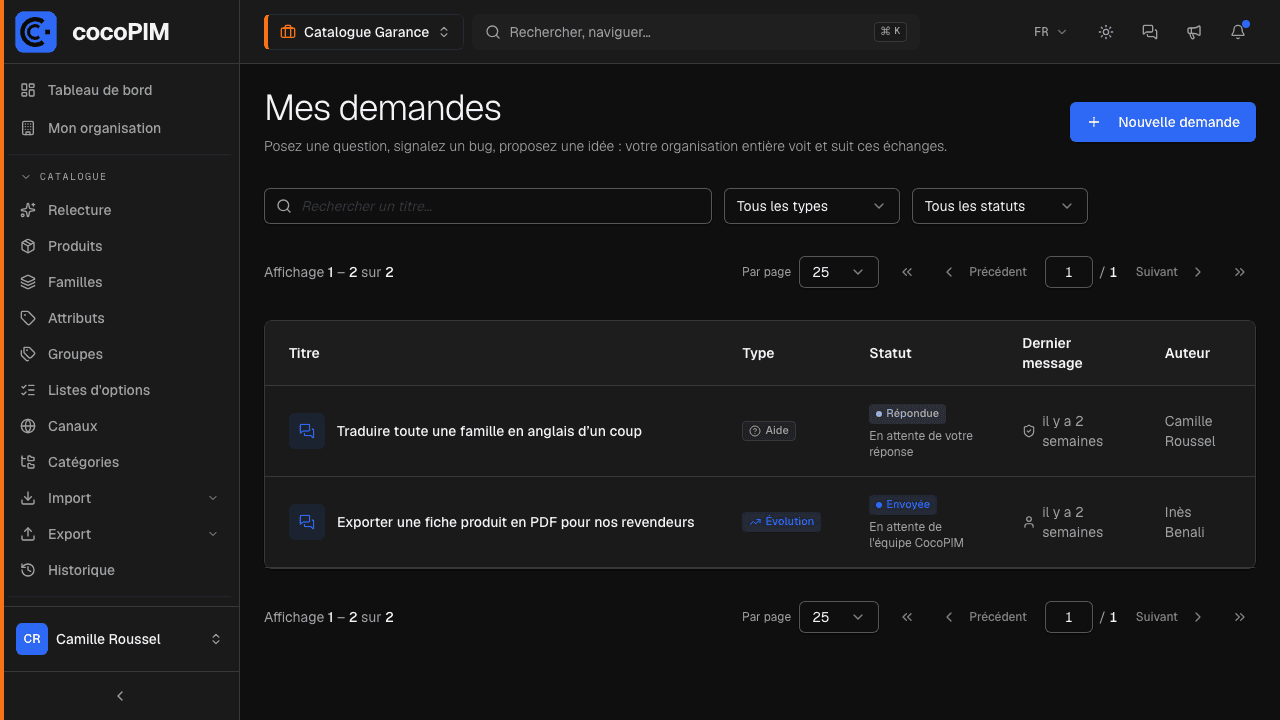1280x720 pixels.
Task: Open Canaux in the sidebar
Action: pyautogui.click(x=120, y=426)
